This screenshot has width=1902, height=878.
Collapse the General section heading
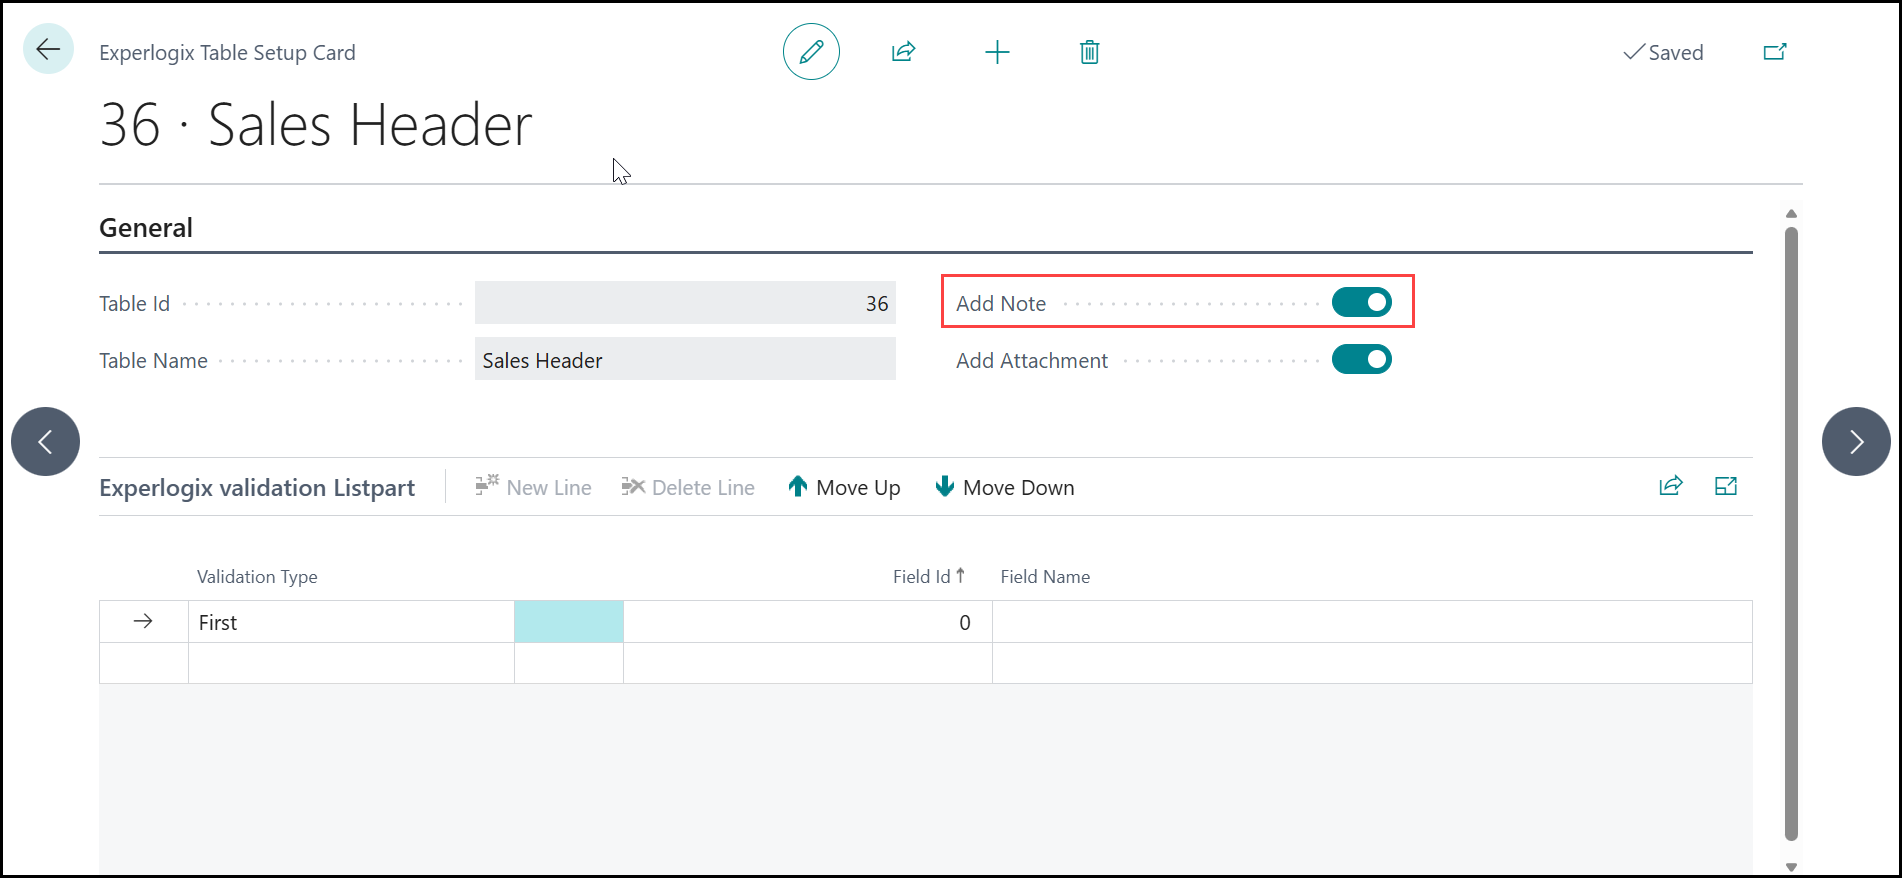point(146,228)
